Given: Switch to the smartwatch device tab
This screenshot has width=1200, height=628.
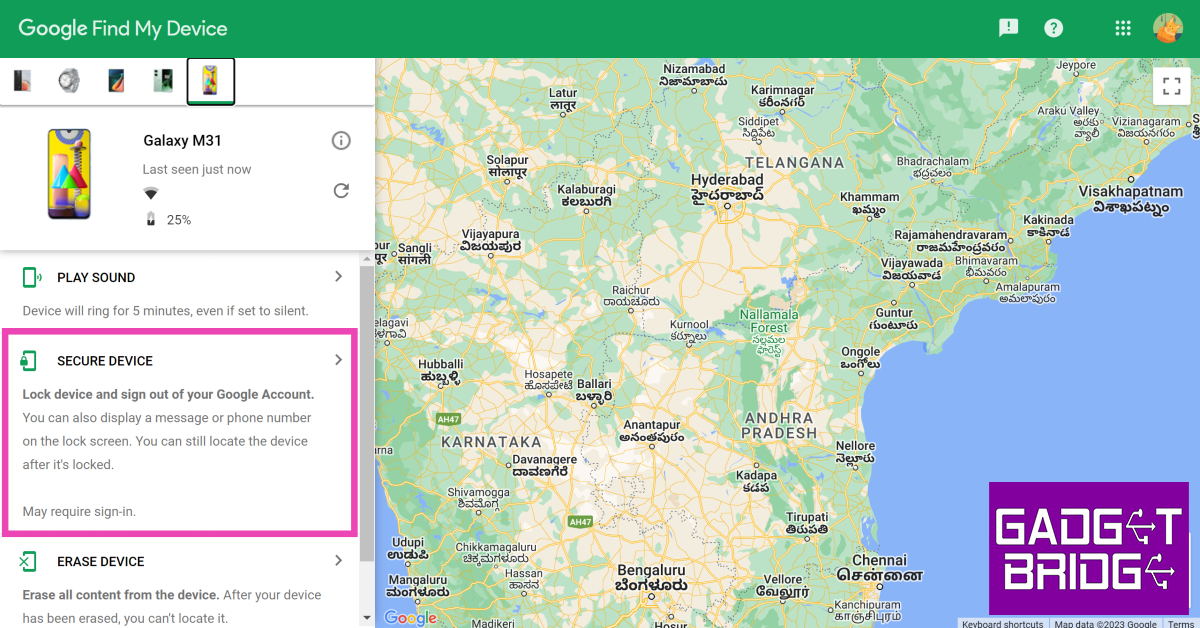Looking at the screenshot, I should [x=69, y=81].
